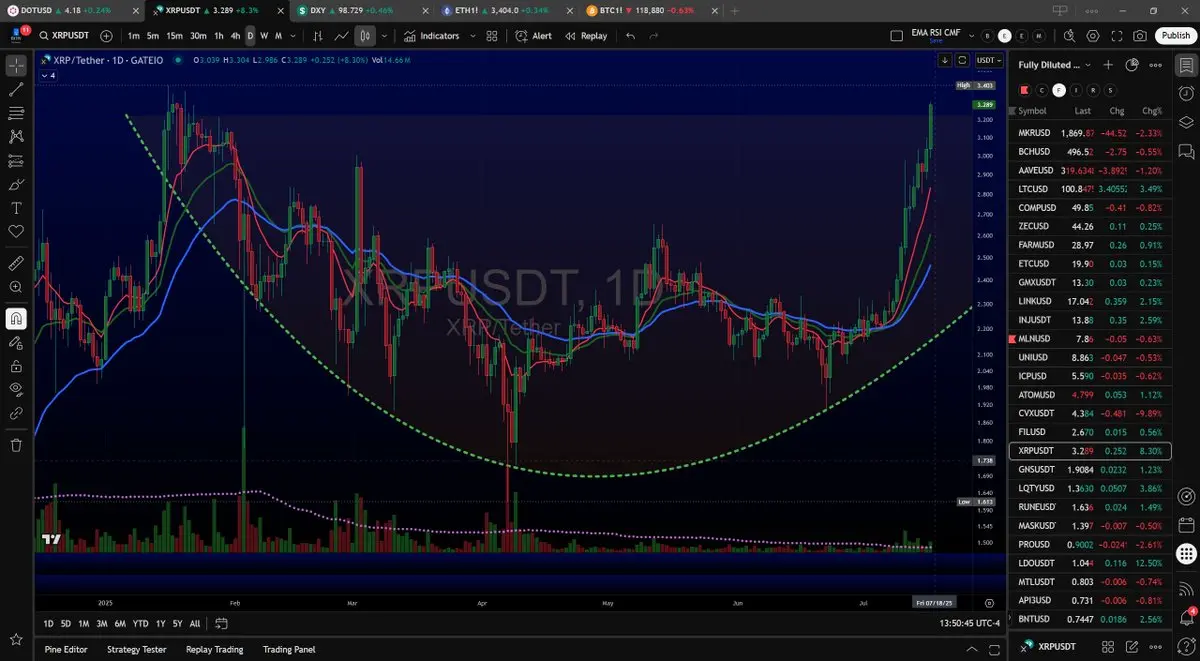Select the ruler measure tool
The width and height of the screenshot is (1200, 661).
click(16, 263)
